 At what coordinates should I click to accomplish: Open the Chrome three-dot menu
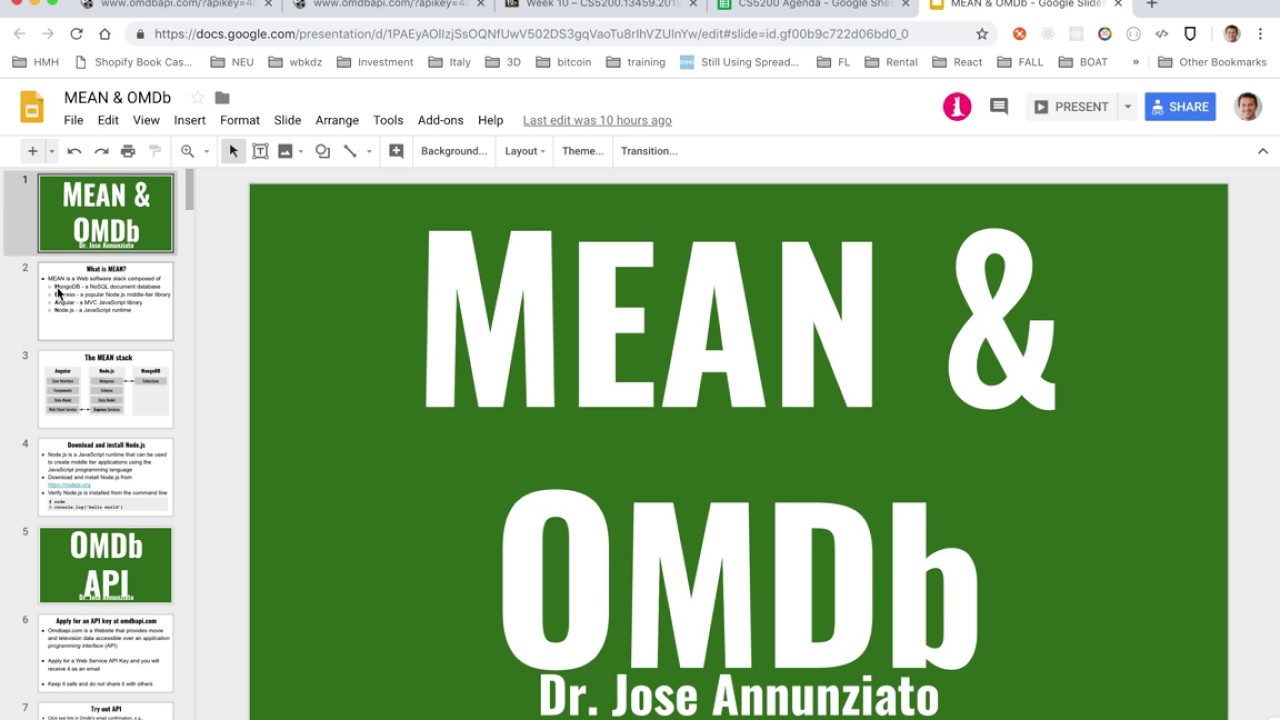[1262, 34]
